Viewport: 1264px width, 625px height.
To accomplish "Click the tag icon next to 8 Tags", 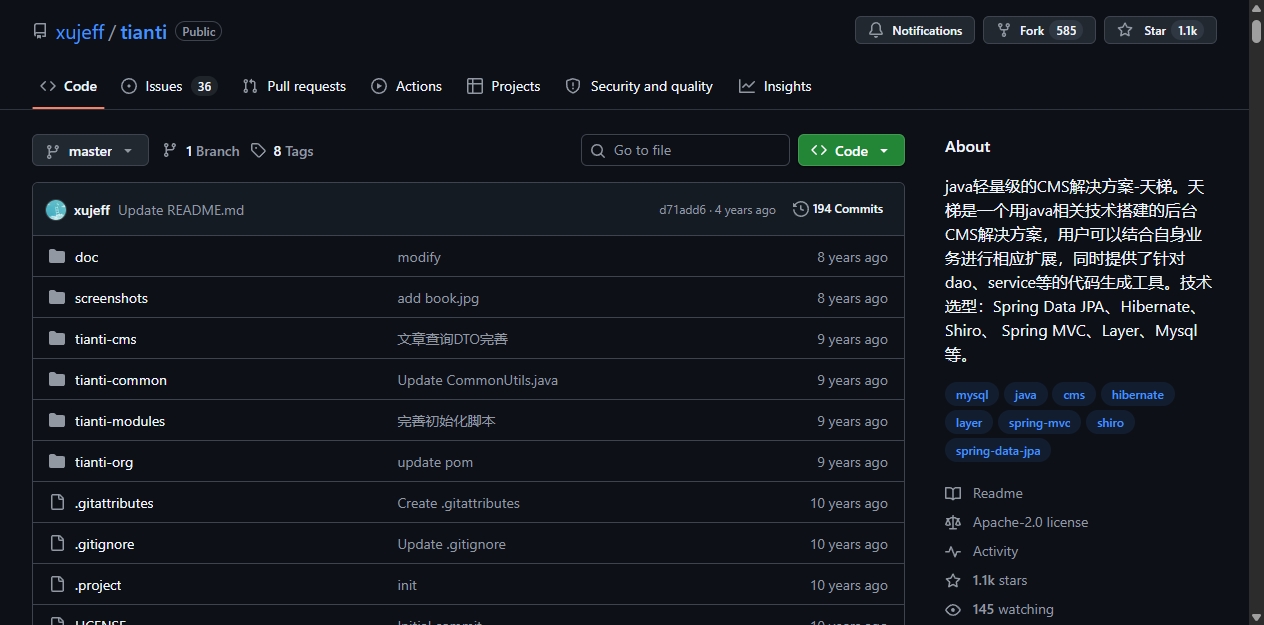I will [259, 151].
